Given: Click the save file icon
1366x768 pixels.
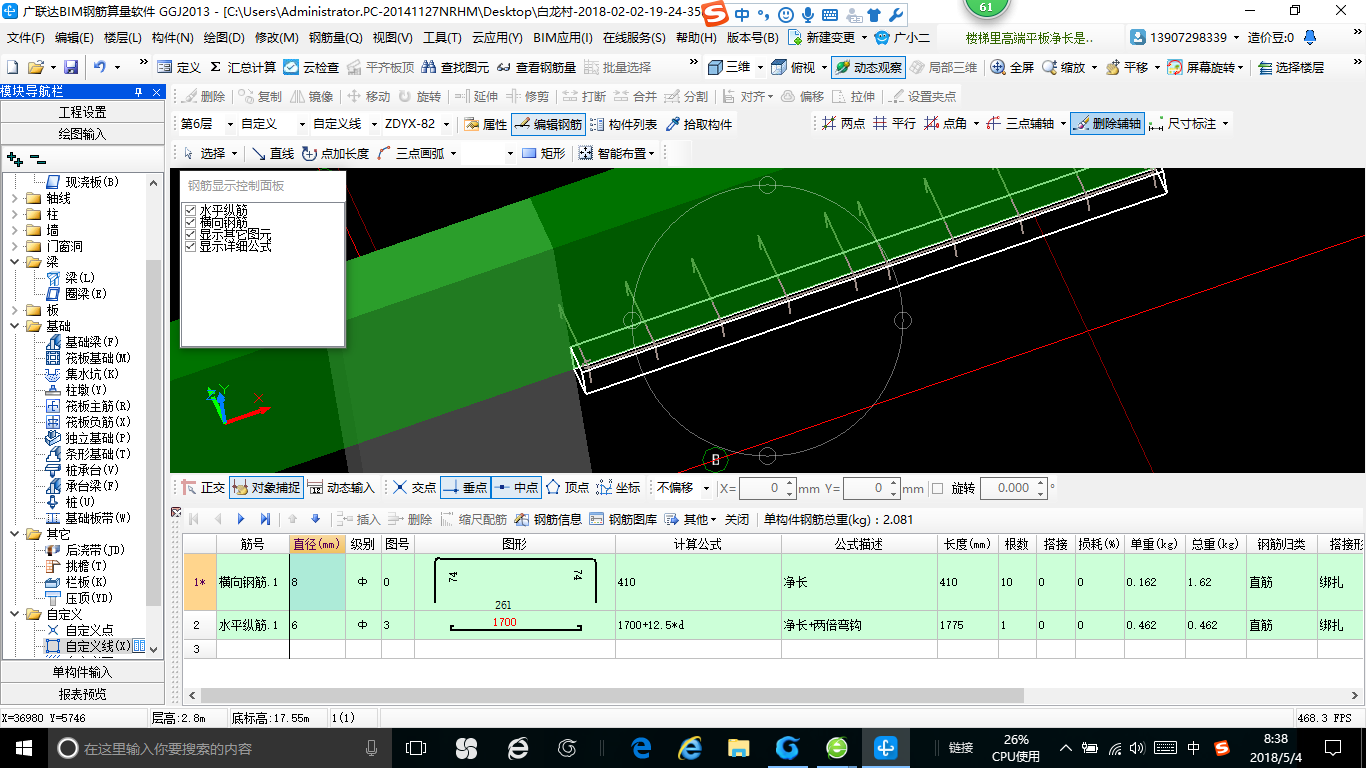Looking at the screenshot, I should (x=71, y=67).
